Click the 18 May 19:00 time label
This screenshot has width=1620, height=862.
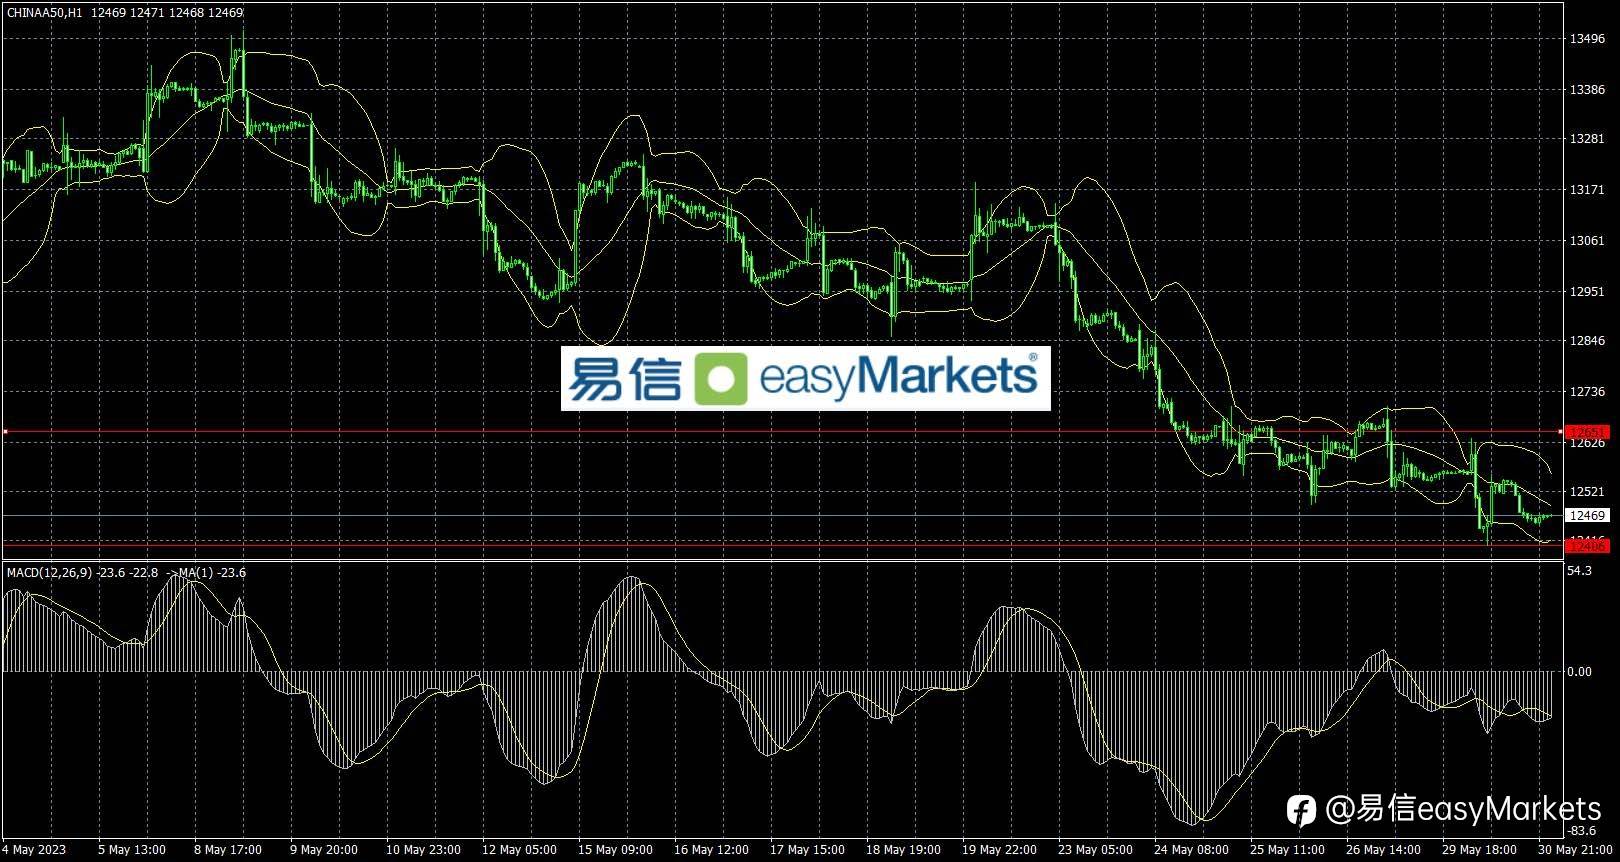[x=903, y=850]
